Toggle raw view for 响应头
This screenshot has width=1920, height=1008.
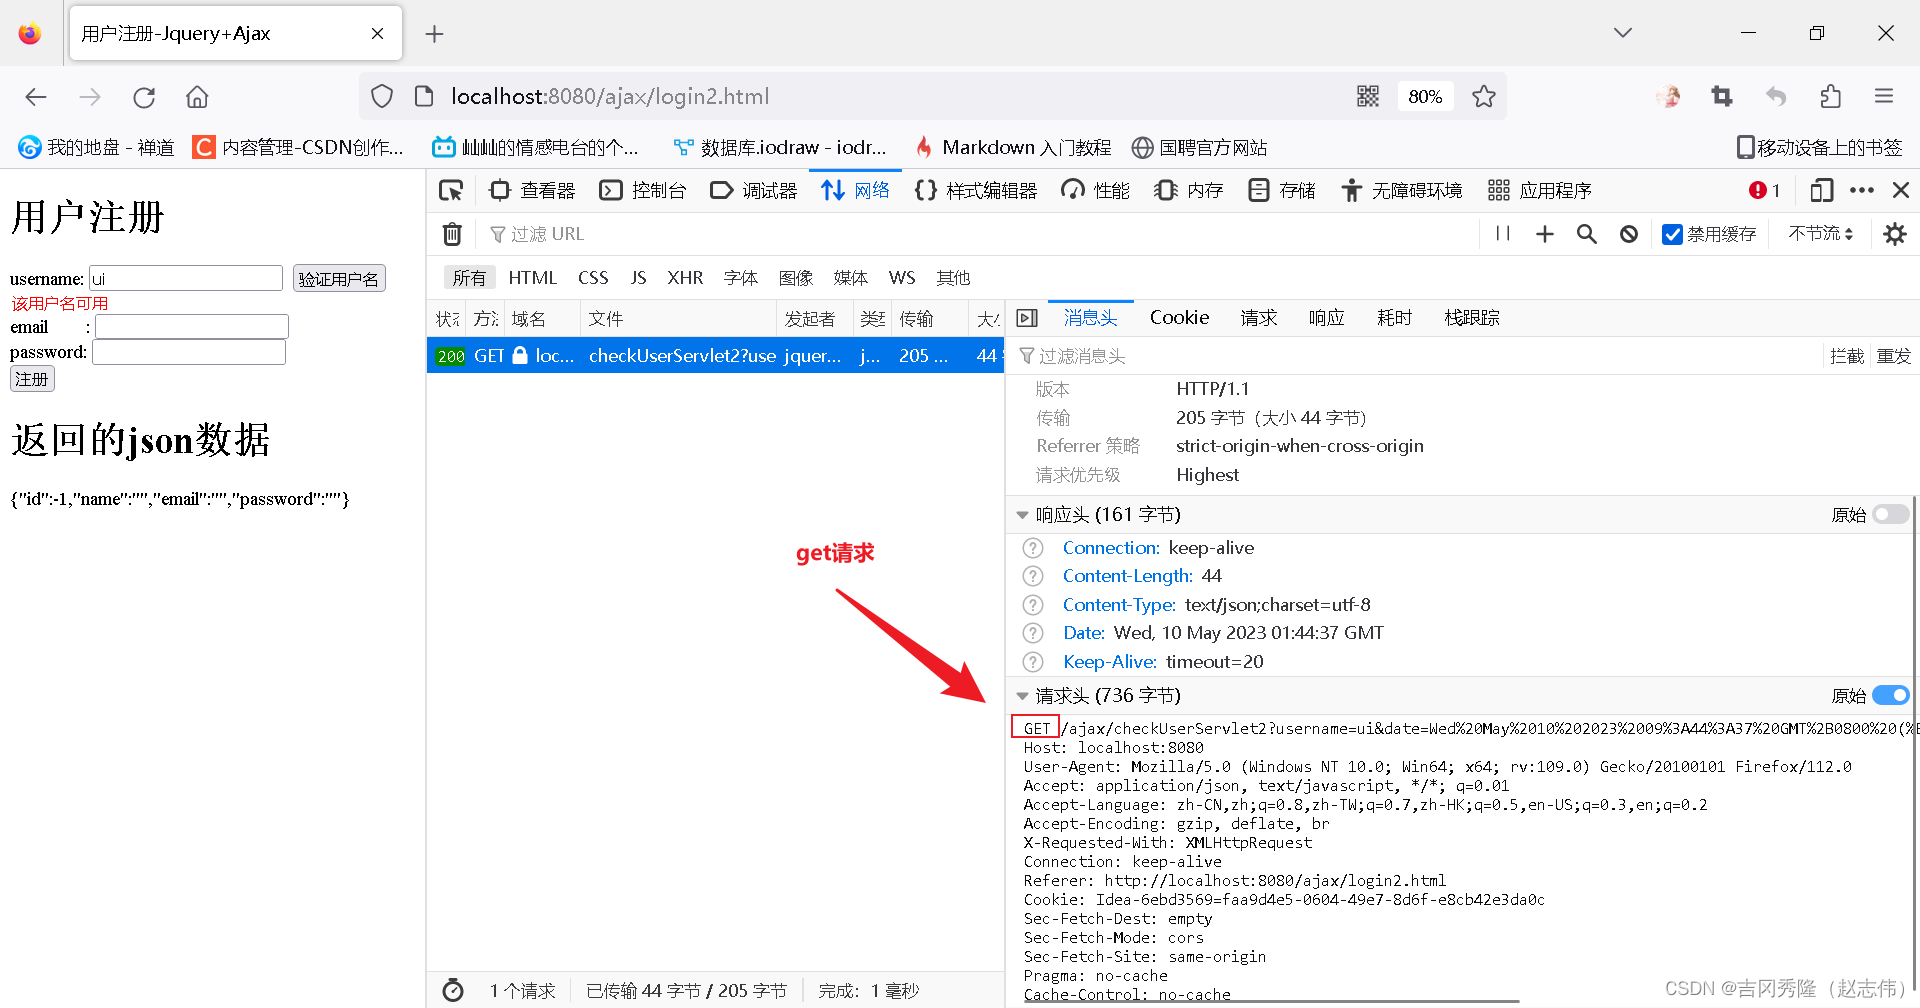pyautogui.click(x=1891, y=514)
